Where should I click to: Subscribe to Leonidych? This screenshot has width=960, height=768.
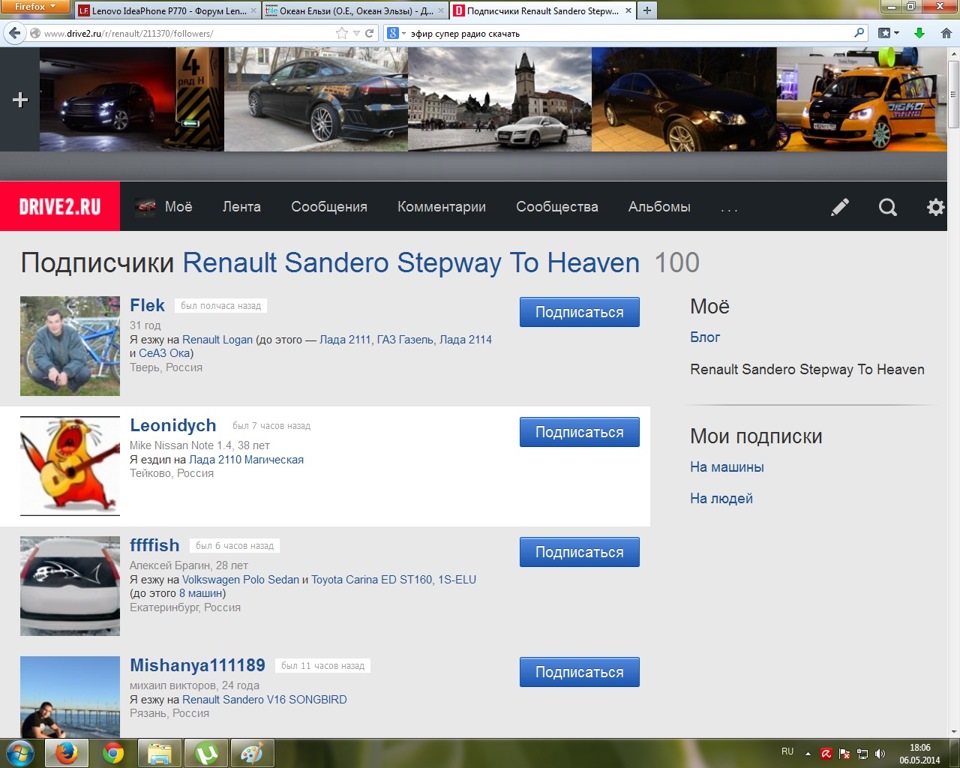pyautogui.click(x=579, y=432)
